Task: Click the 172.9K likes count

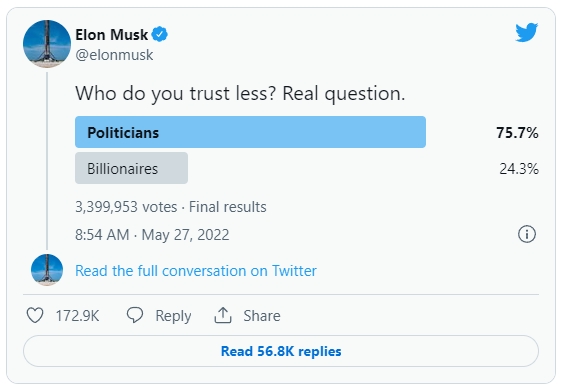Action: [77, 316]
